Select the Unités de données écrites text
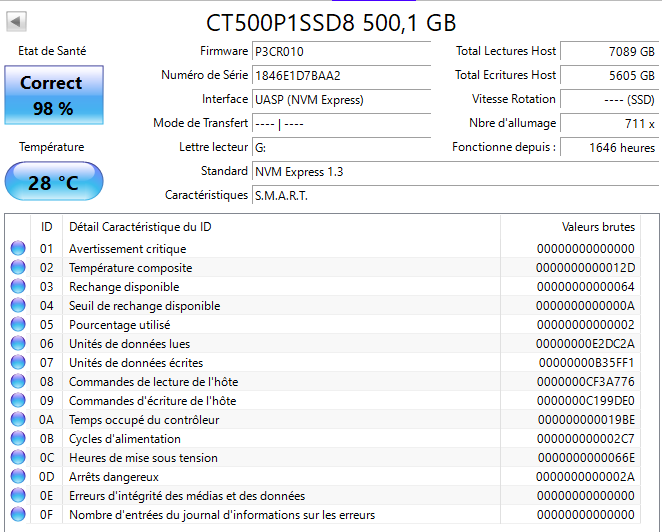This screenshot has width=662, height=532. tap(136, 363)
